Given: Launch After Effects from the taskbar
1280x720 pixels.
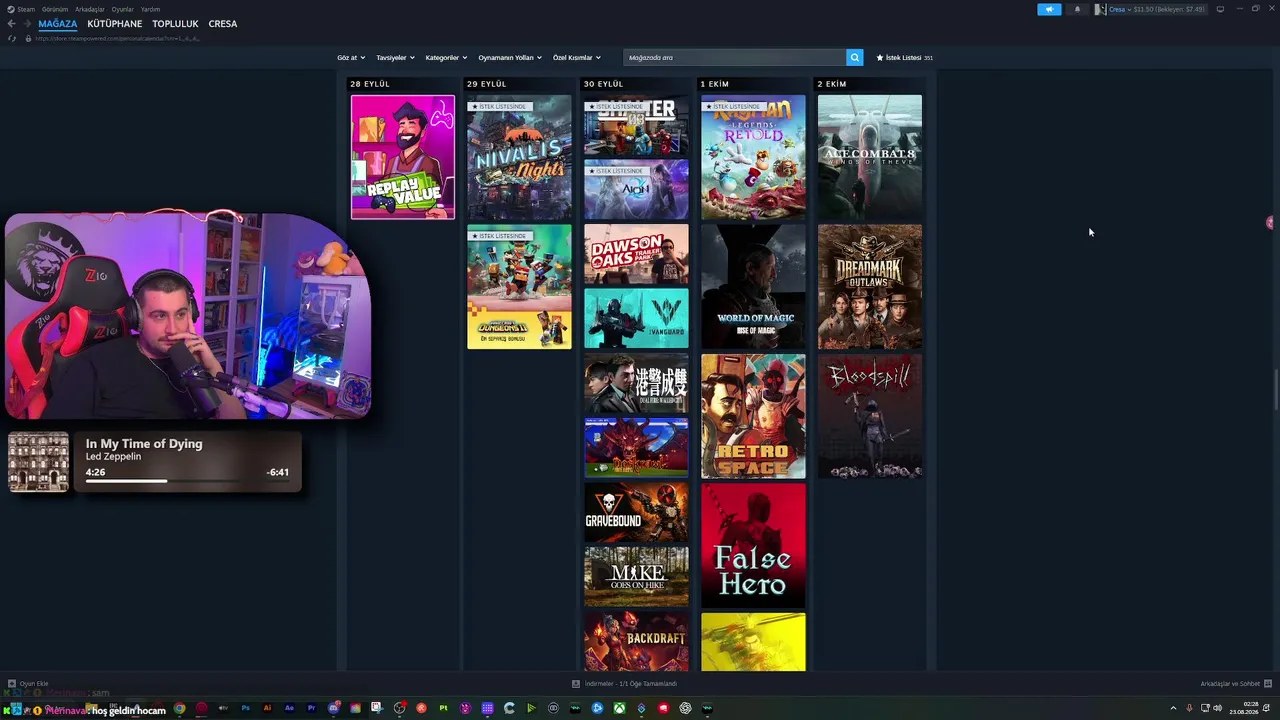Looking at the screenshot, I should point(289,708).
